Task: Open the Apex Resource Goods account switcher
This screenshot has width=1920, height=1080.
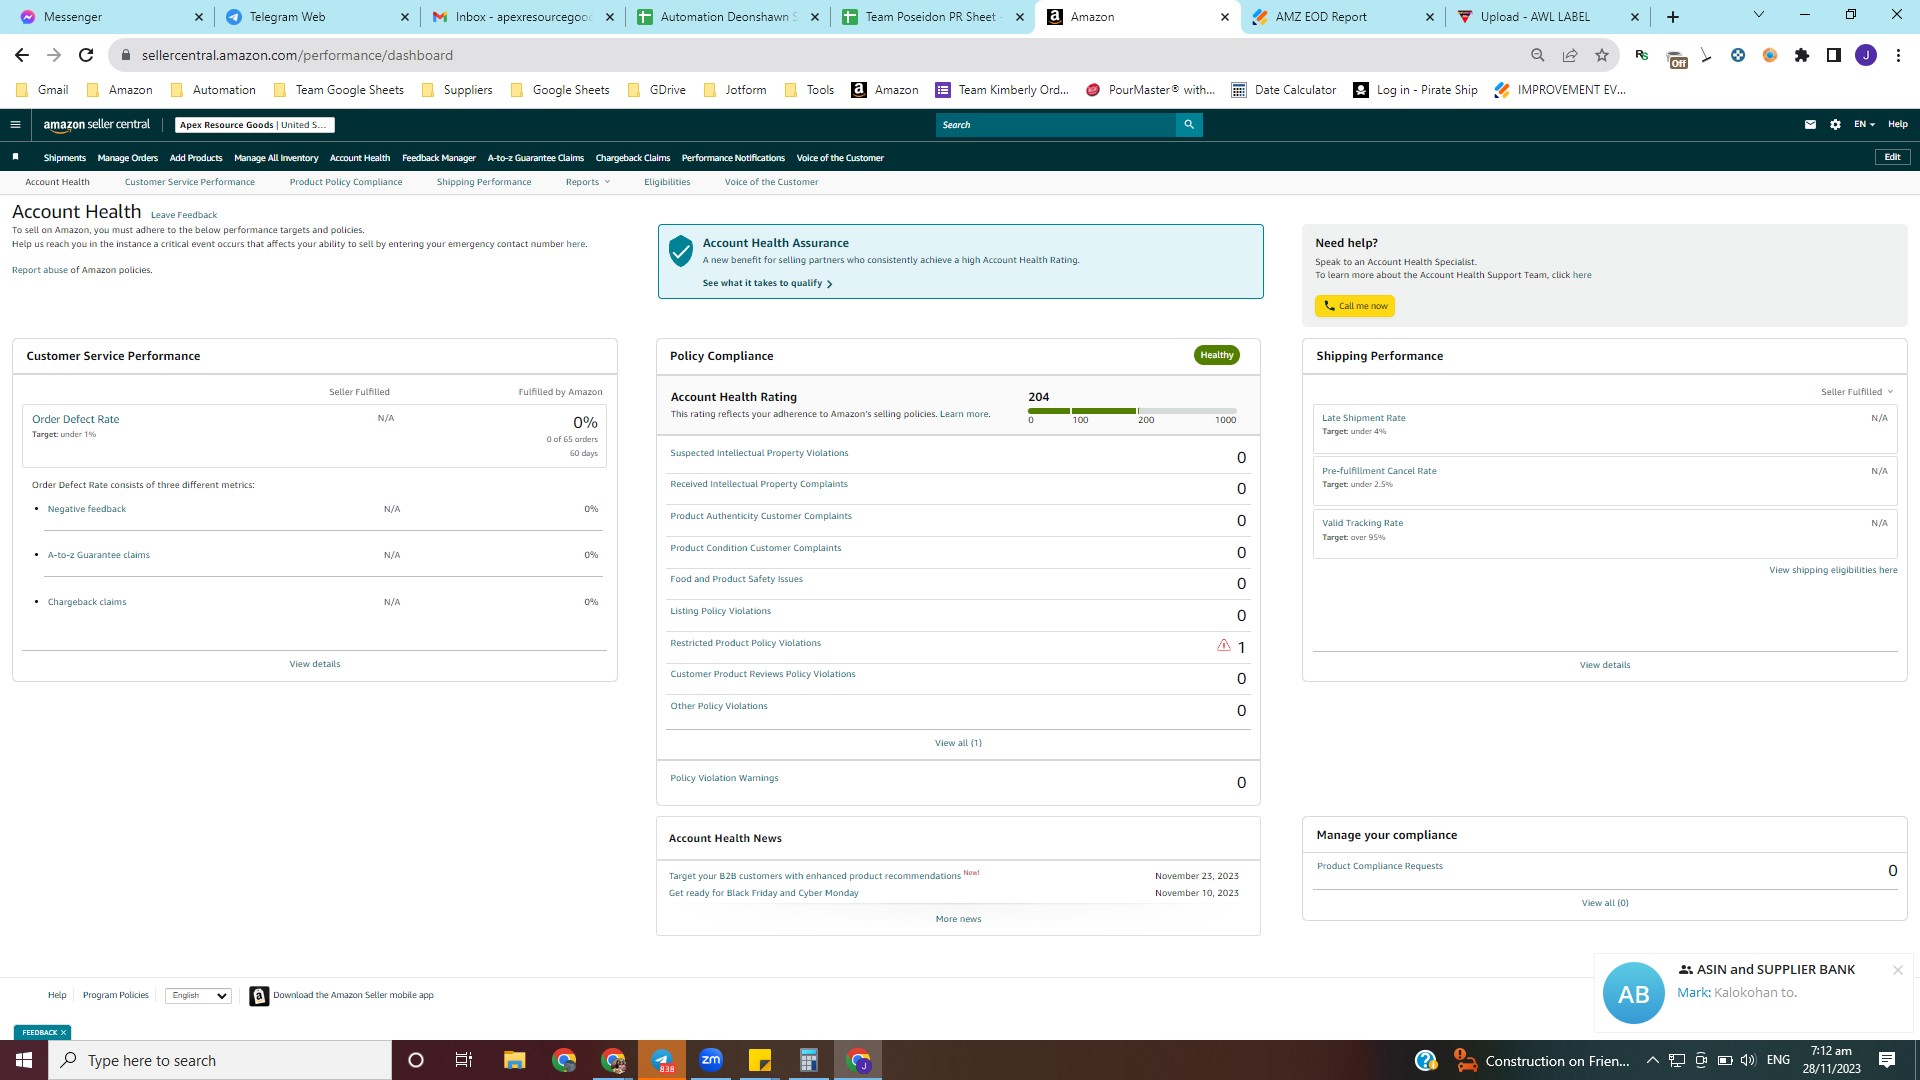Action: click(x=254, y=125)
